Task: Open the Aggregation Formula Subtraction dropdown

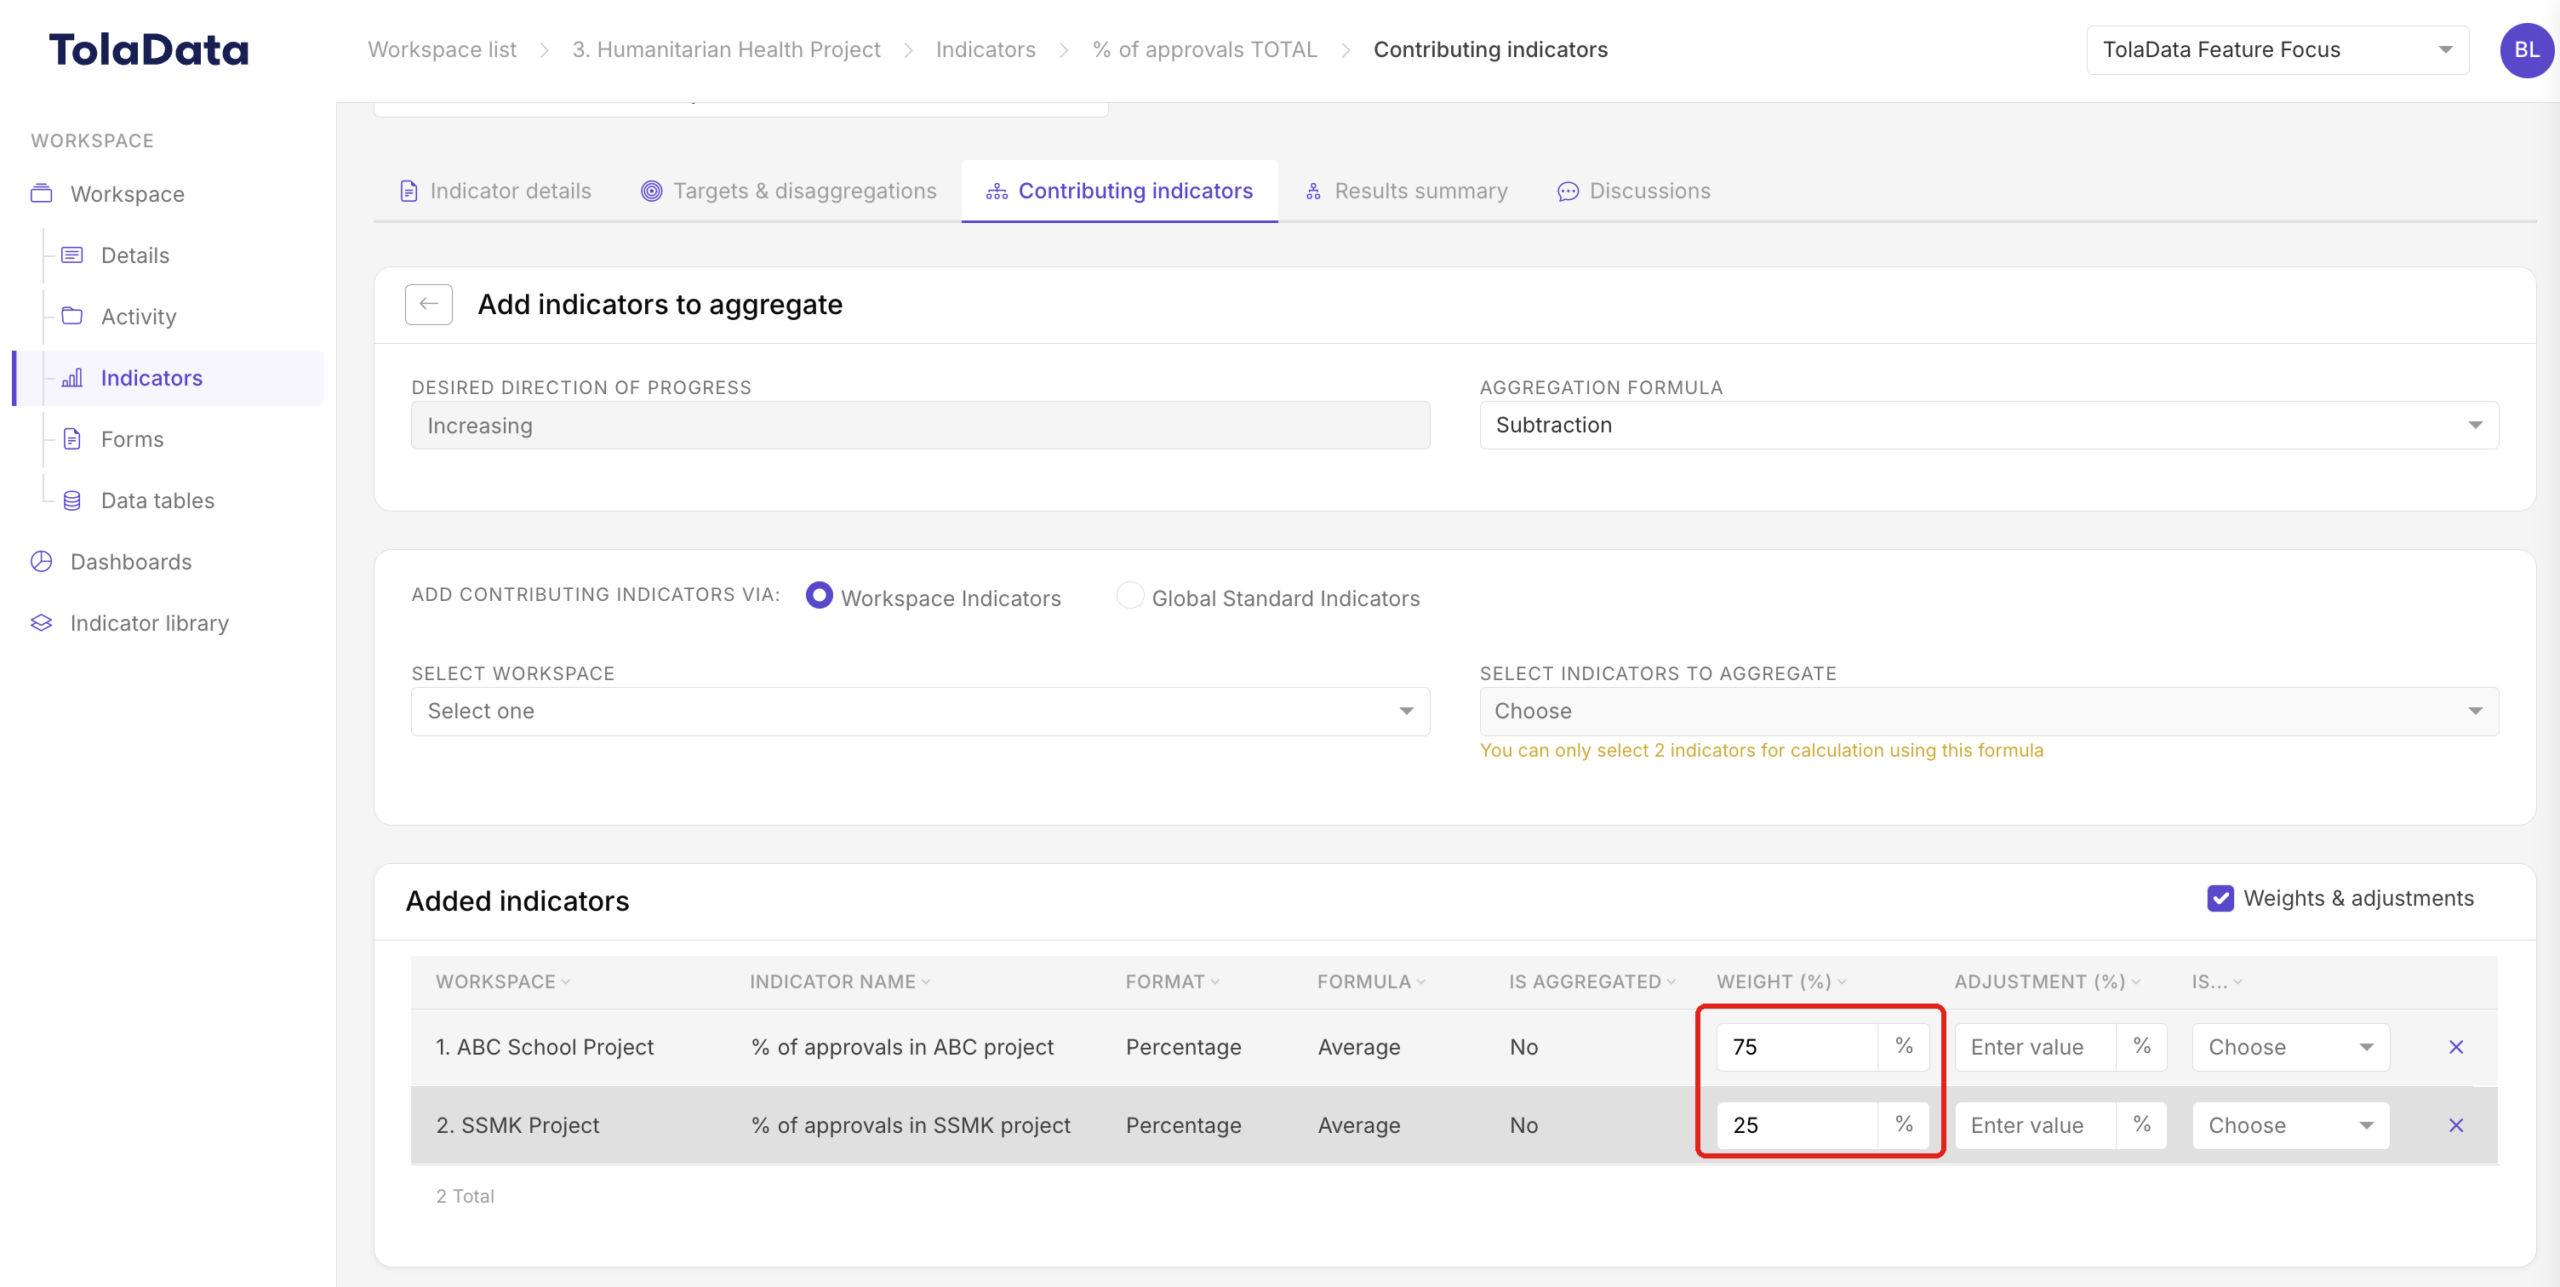Action: (x=1988, y=425)
